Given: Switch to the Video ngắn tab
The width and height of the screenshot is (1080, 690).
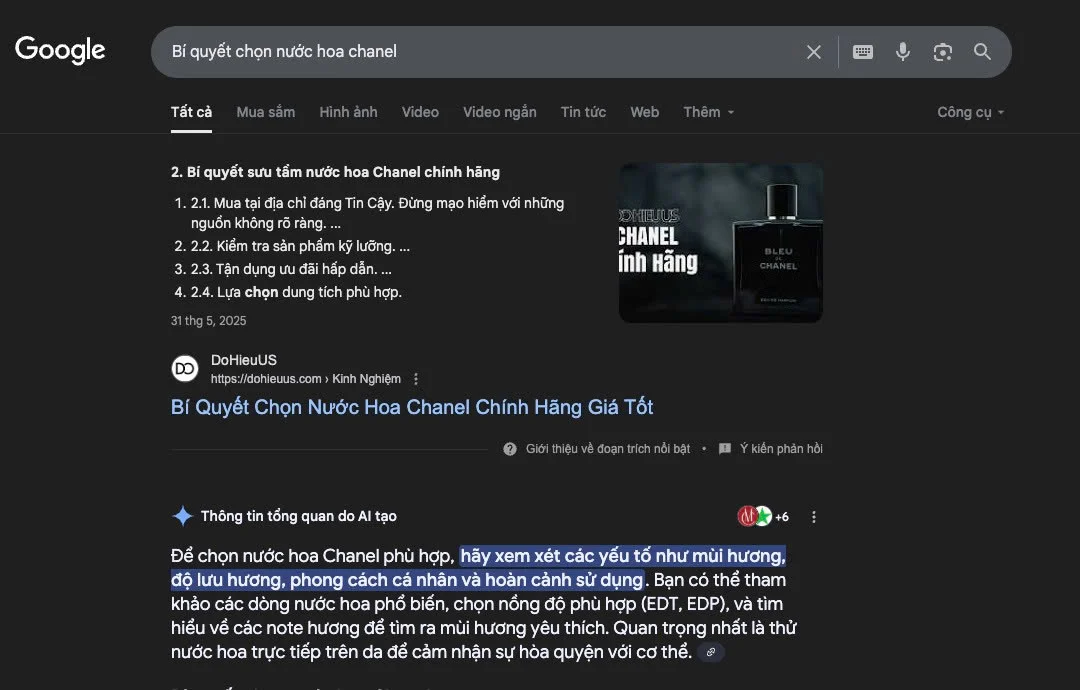Looking at the screenshot, I should click(x=499, y=112).
